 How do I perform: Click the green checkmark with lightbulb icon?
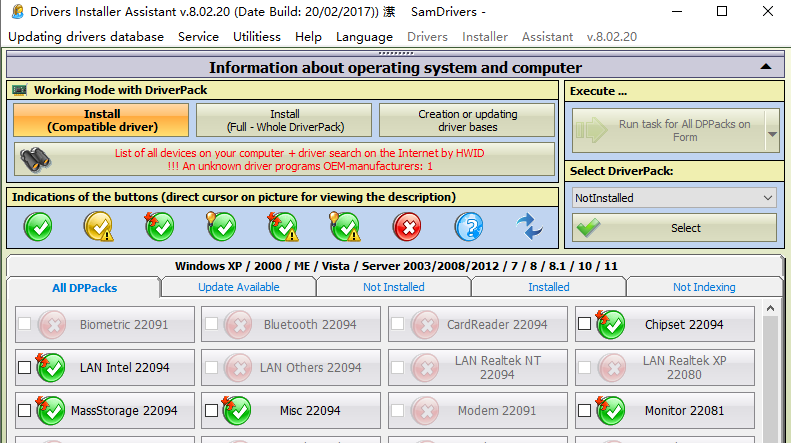pyautogui.click(x=221, y=227)
